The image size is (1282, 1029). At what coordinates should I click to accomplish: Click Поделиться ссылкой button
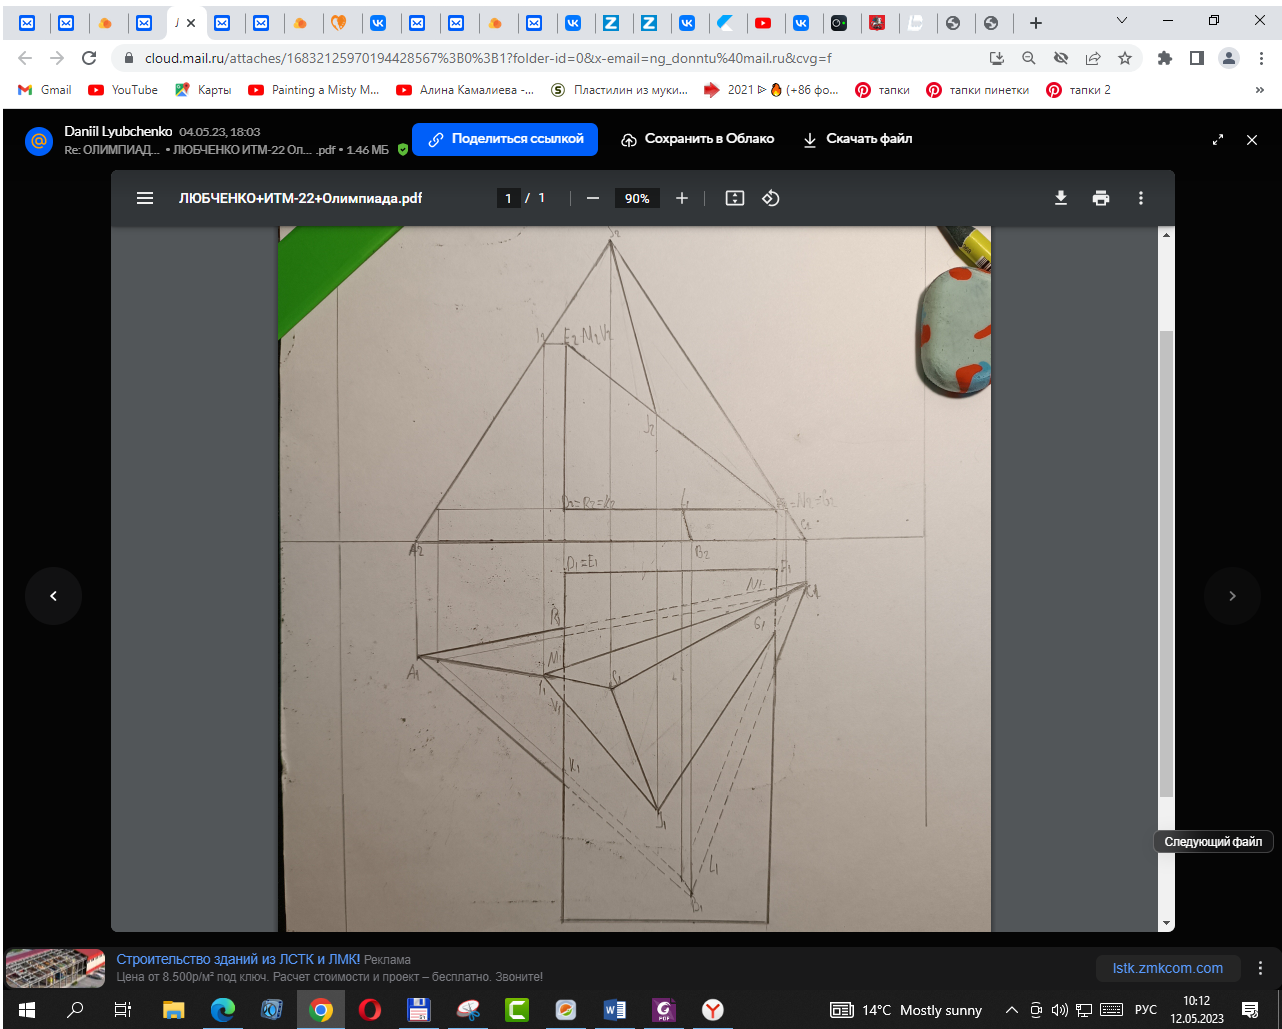505,139
